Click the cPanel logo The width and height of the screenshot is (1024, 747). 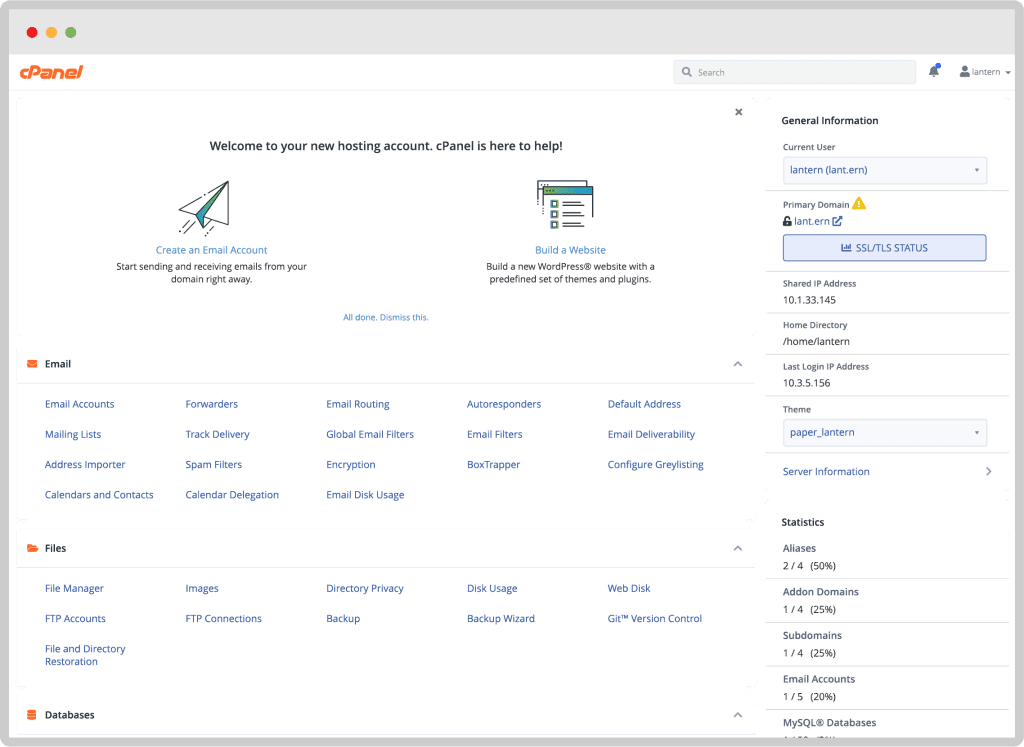52,72
